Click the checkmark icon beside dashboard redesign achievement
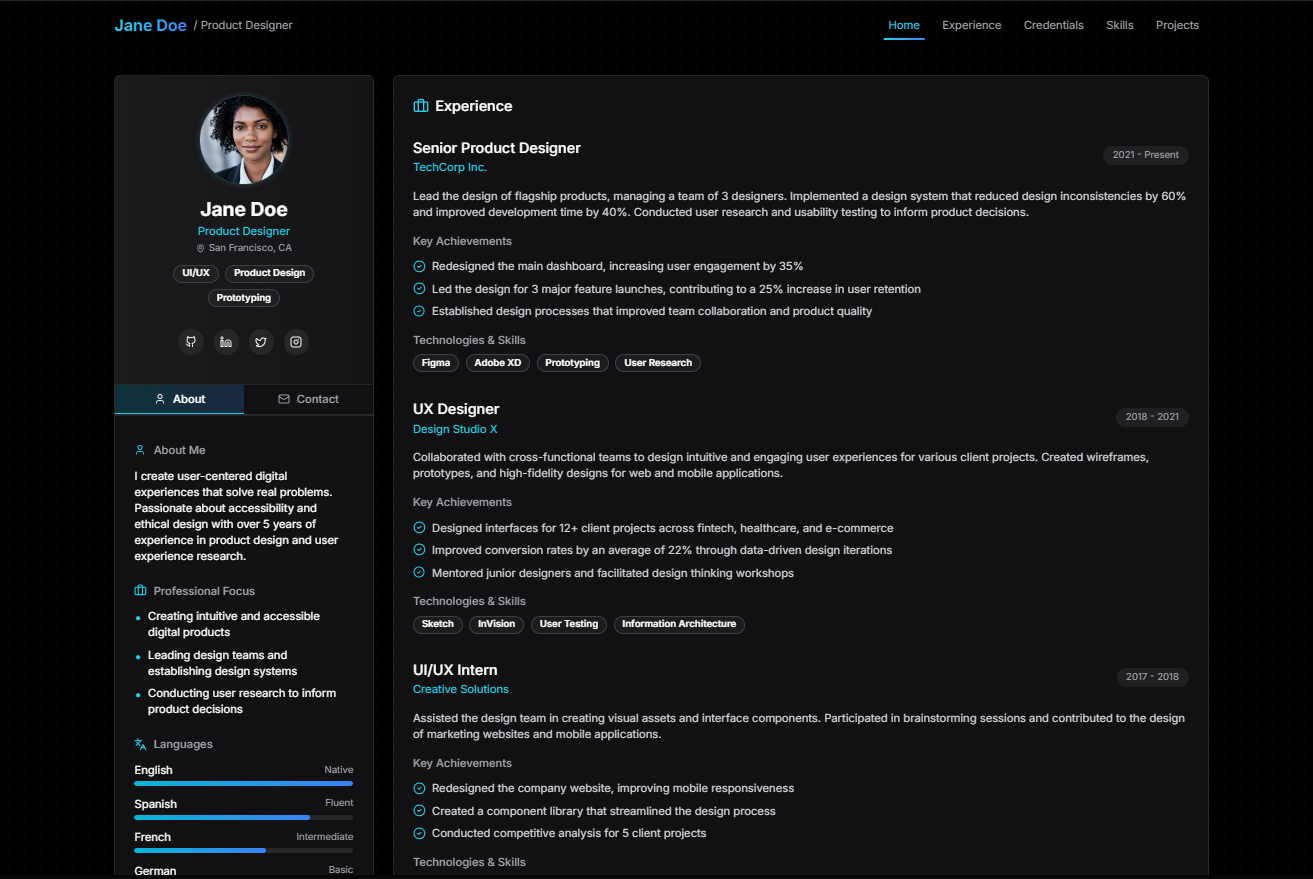 pos(418,266)
